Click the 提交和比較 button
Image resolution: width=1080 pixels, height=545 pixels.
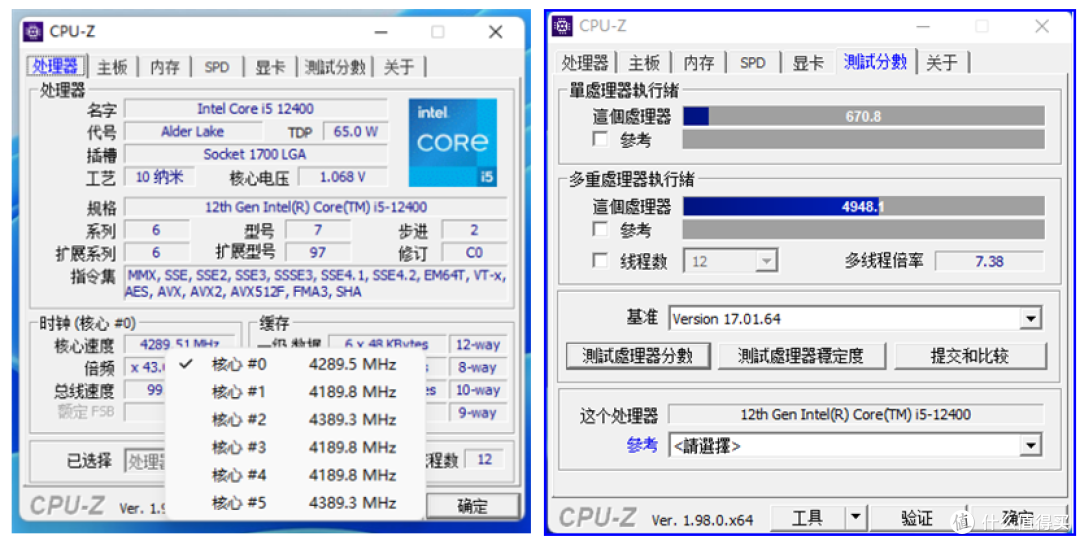point(969,356)
